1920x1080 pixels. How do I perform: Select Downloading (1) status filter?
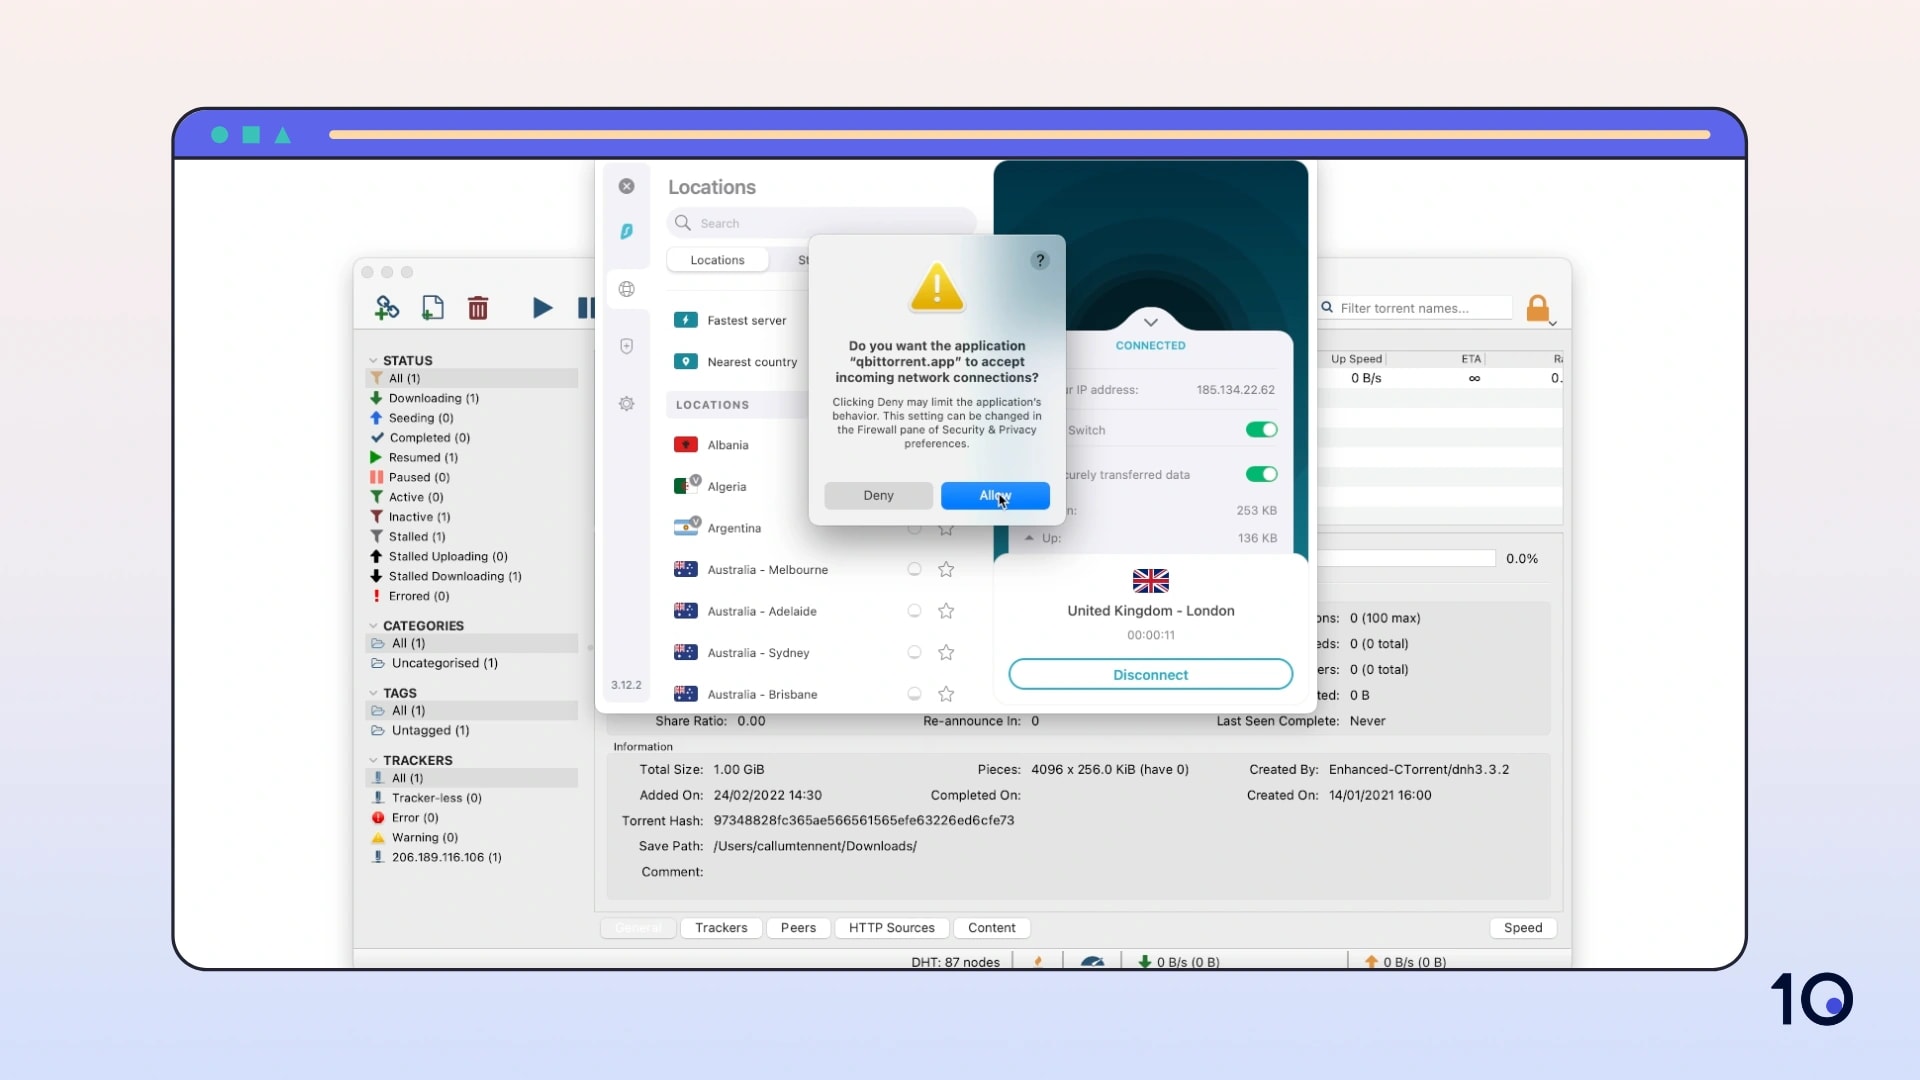(x=434, y=398)
